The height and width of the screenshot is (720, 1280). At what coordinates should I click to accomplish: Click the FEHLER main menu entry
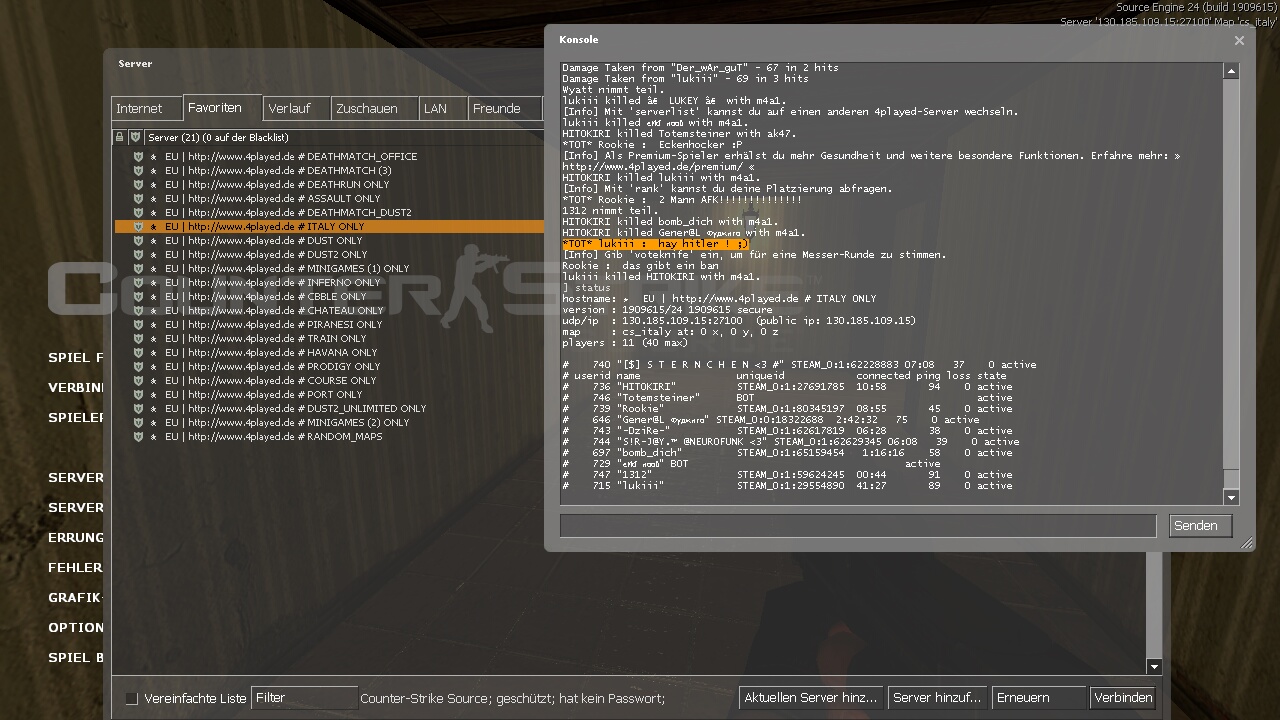coord(76,568)
